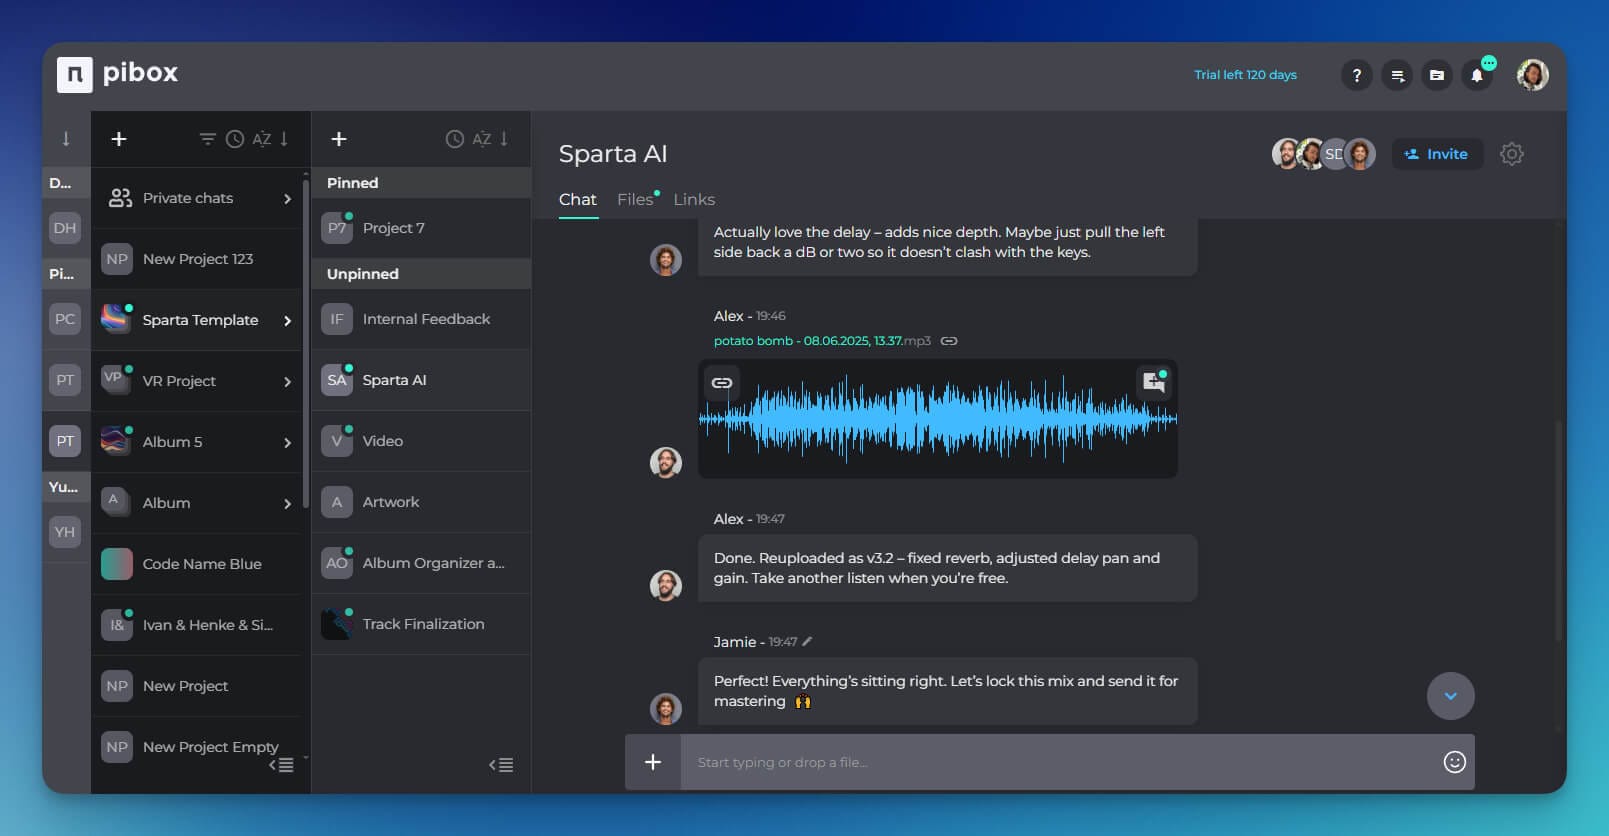The height and width of the screenshot is (836, 1609).
Task: Open the emoji picker smiley icon
Action: [x=1454, y=762]
